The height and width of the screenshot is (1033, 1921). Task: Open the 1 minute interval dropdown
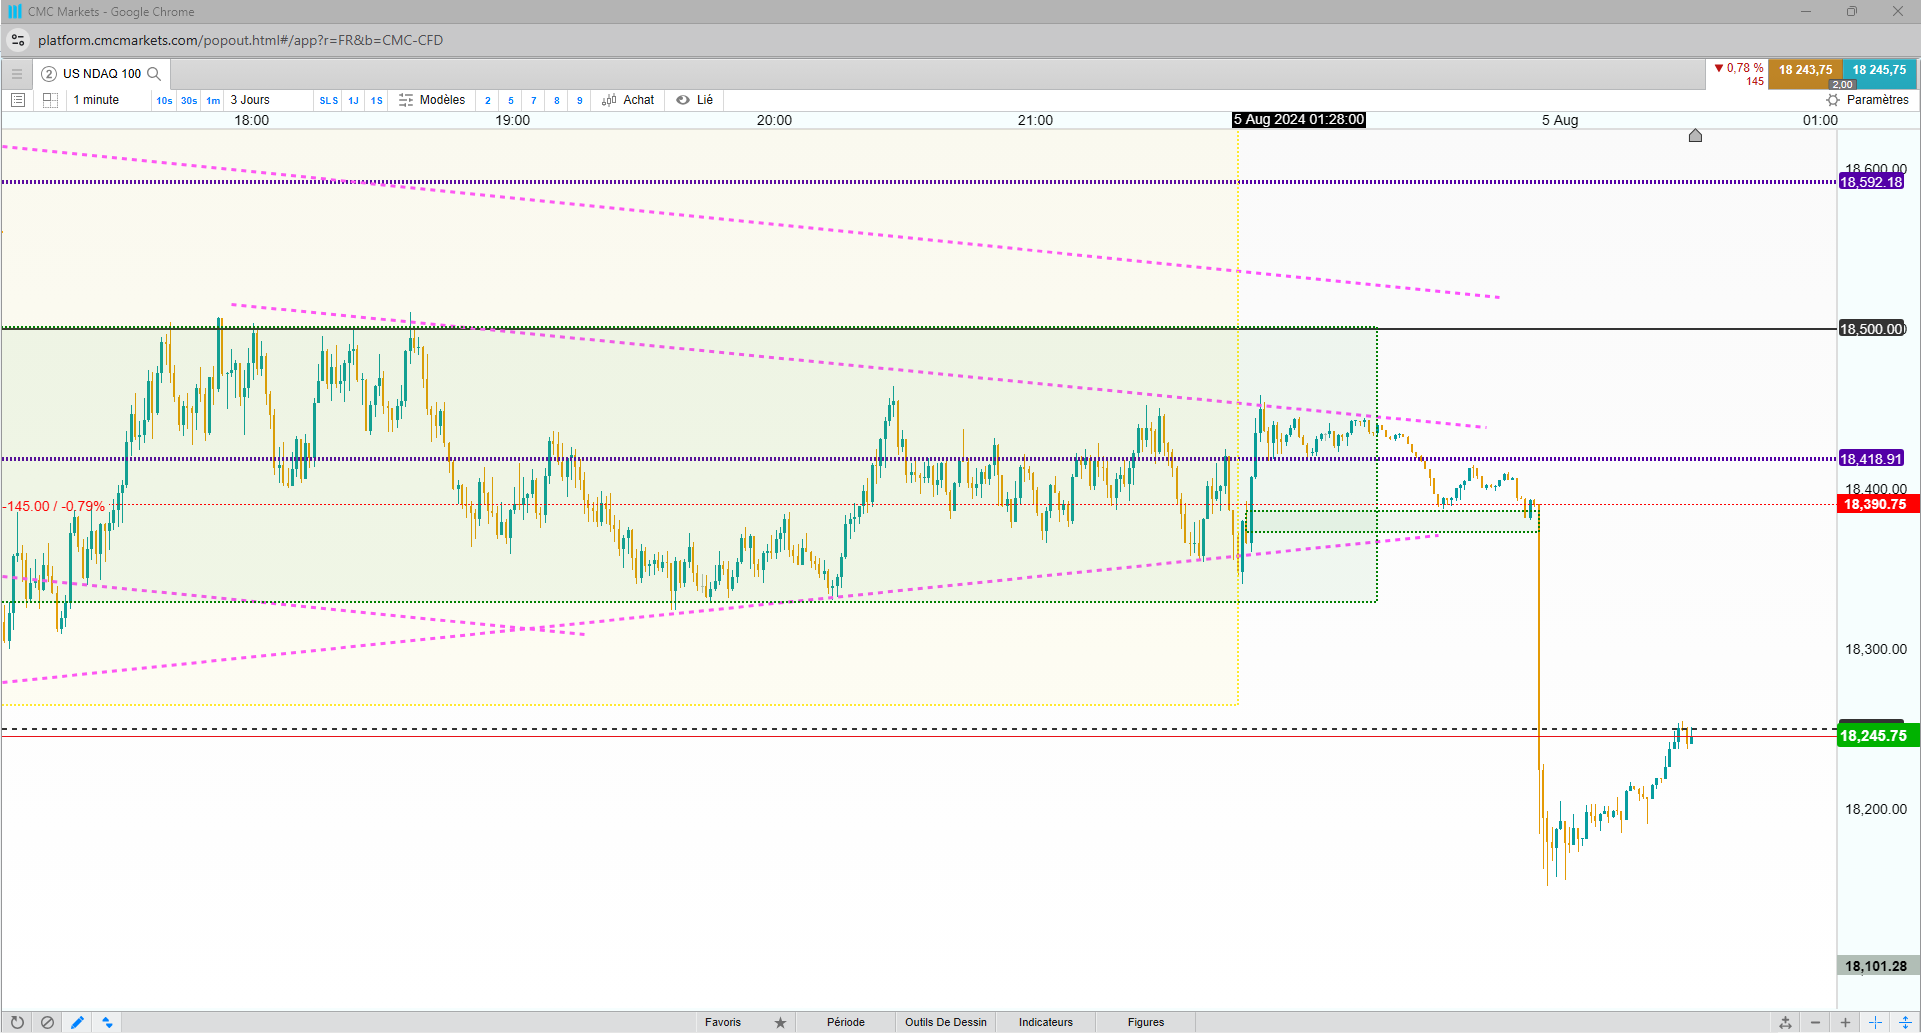pos(108,100)
